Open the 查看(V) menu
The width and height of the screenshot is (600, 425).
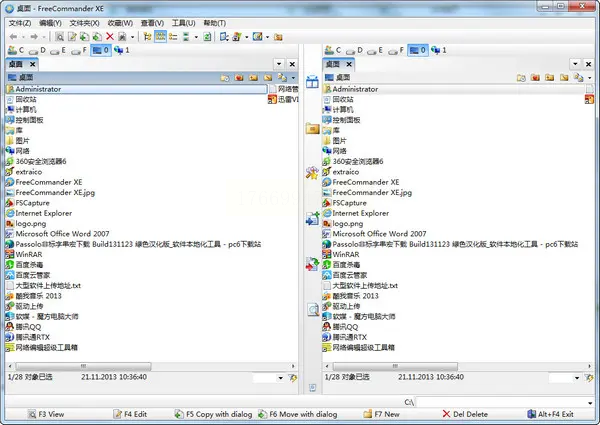152,23
